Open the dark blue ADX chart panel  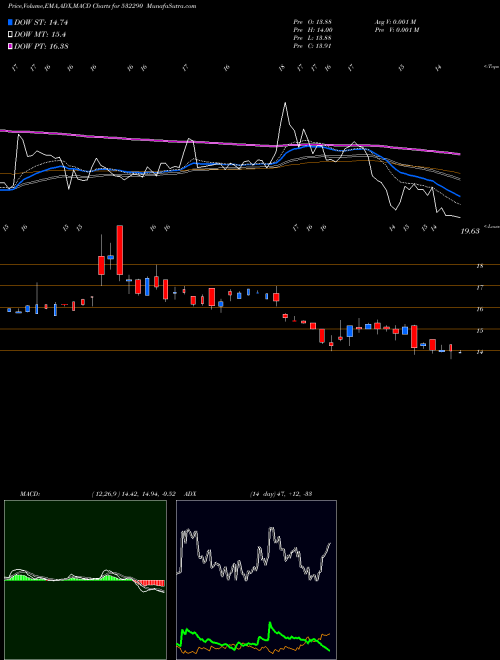(256, 580)
